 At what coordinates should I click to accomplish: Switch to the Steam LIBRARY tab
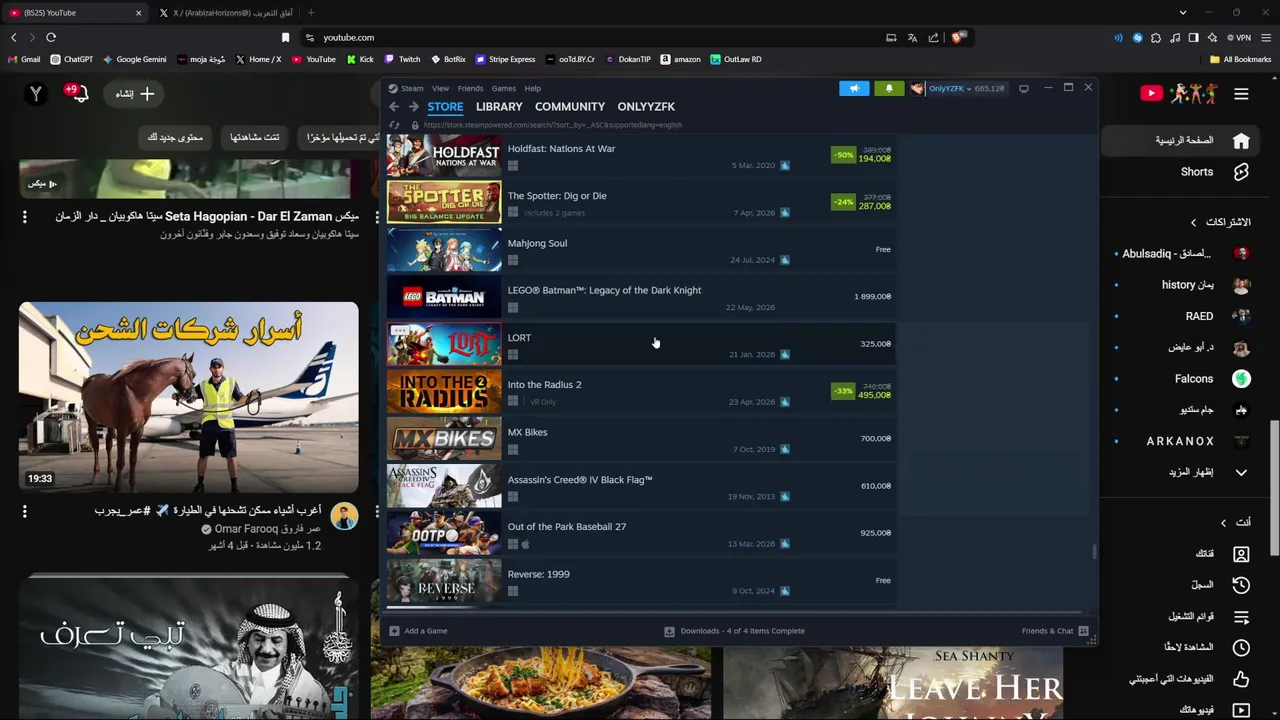pyautogui.click(x=499, y=106)
